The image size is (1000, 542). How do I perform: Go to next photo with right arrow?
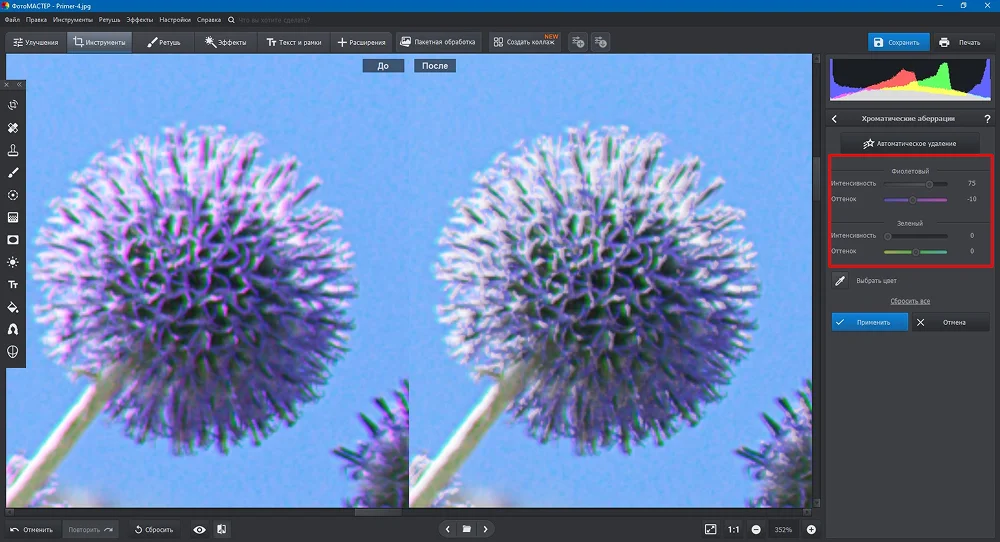pos(485,529)
